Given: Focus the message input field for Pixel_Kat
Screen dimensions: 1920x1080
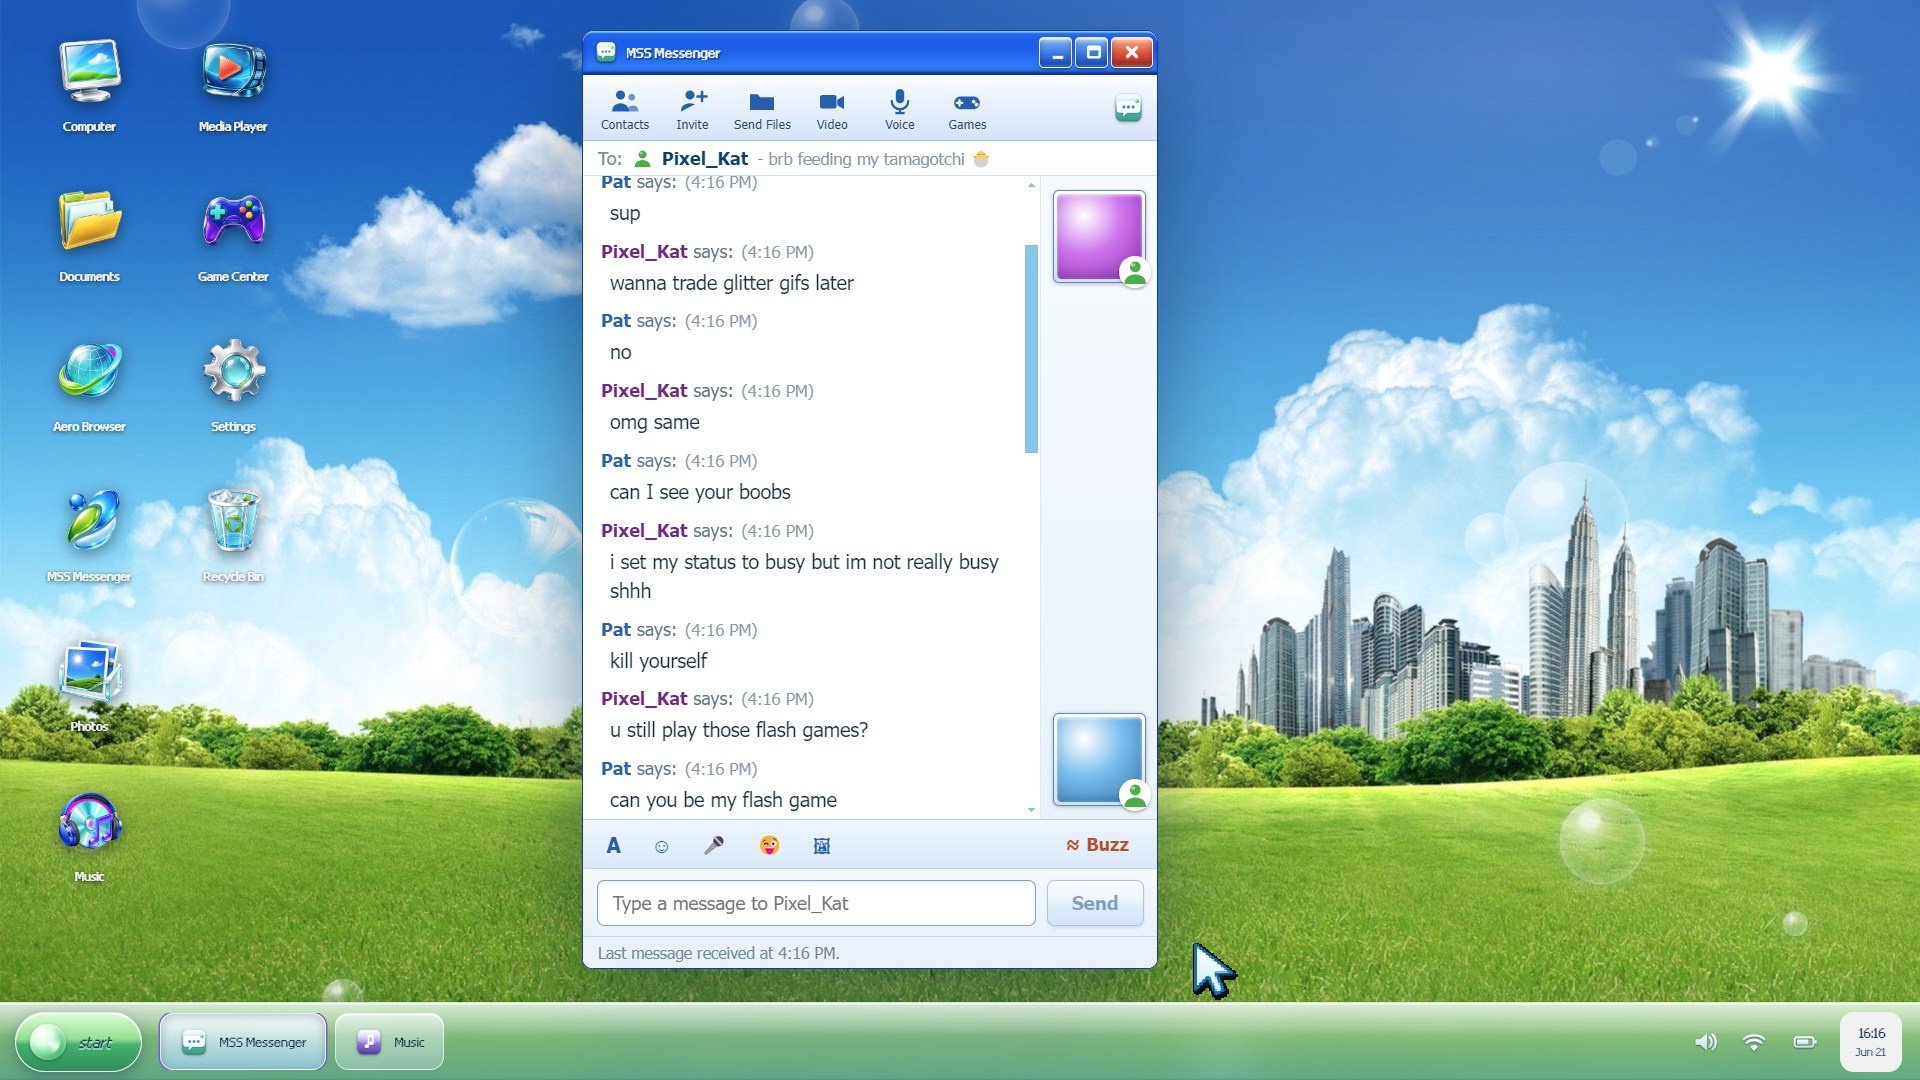Looking at the screenshot, I should click(816, 903).
